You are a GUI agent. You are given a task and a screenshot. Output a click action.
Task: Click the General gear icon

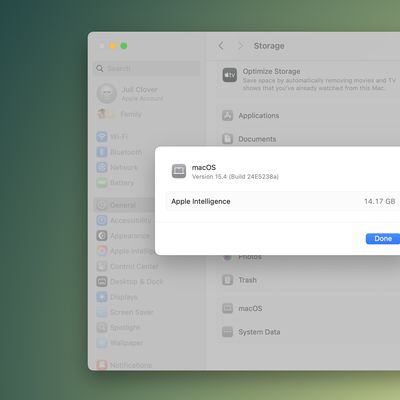pos(102,205)
